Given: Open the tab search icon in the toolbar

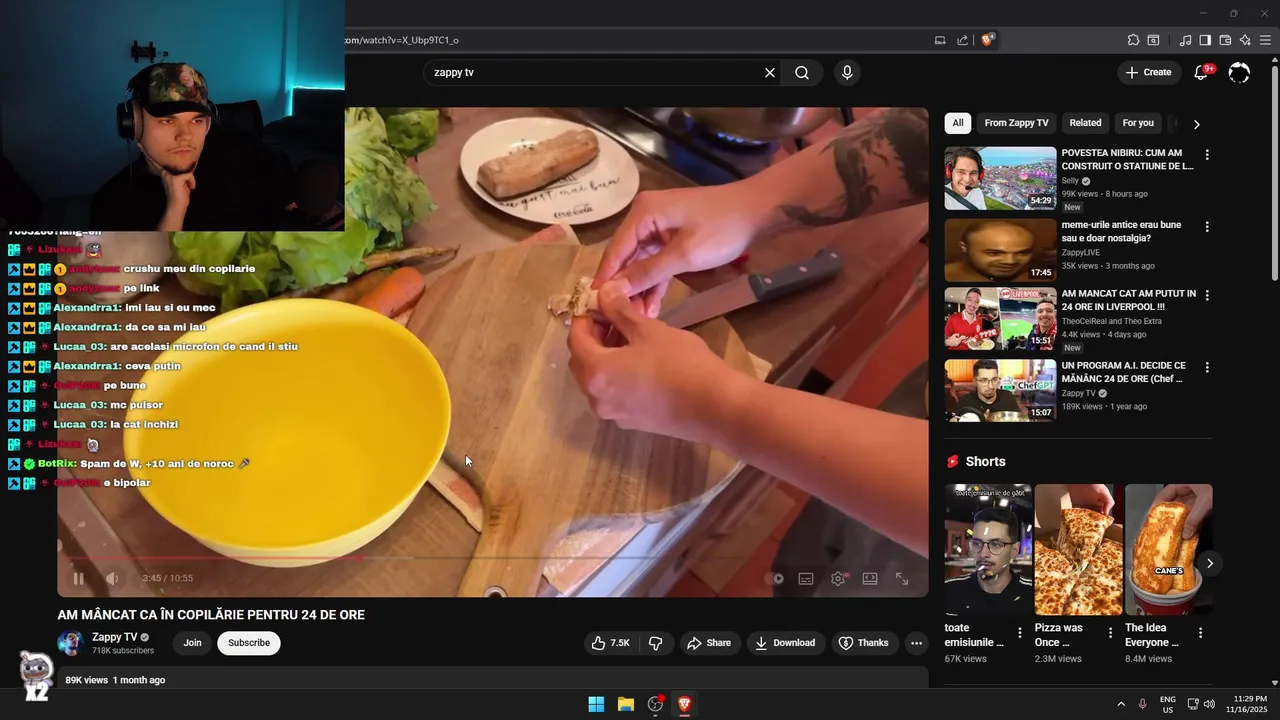Looking at the screenshot, I should pos(1153,40).
